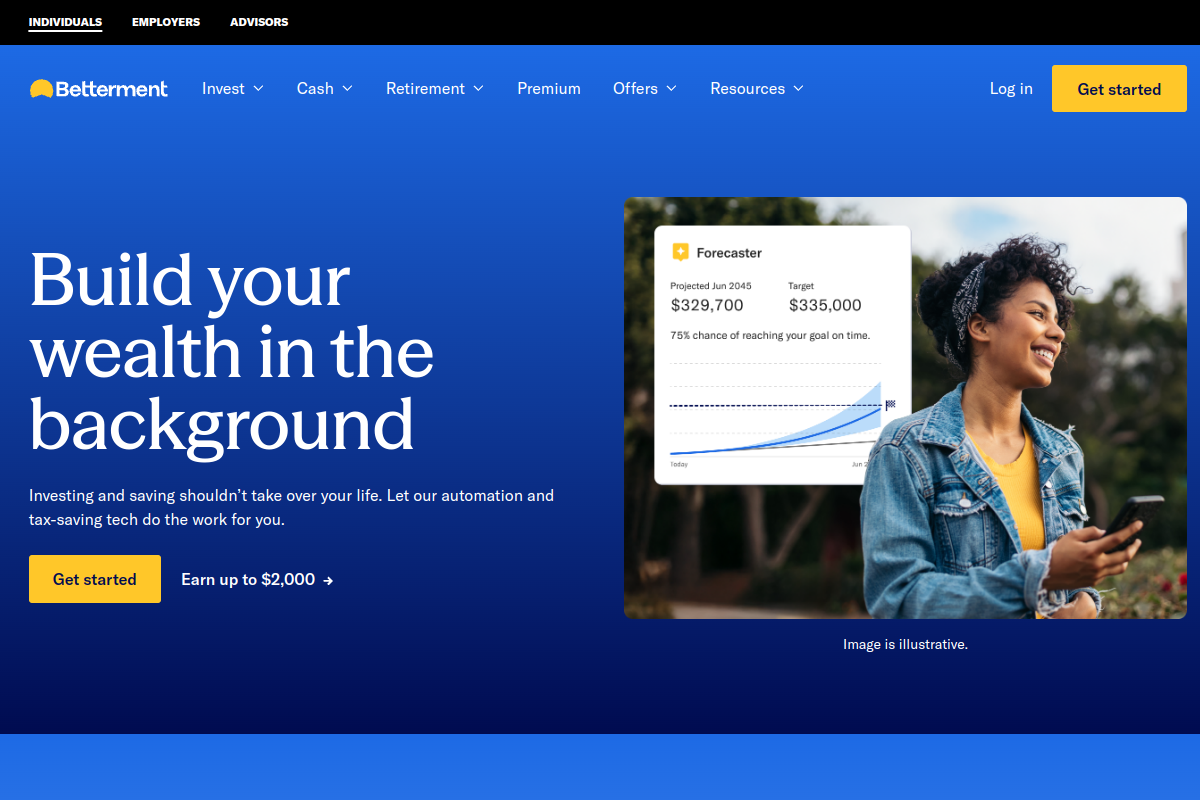
Task: Click the Build your wealth headline
Action: coord(232,351)
